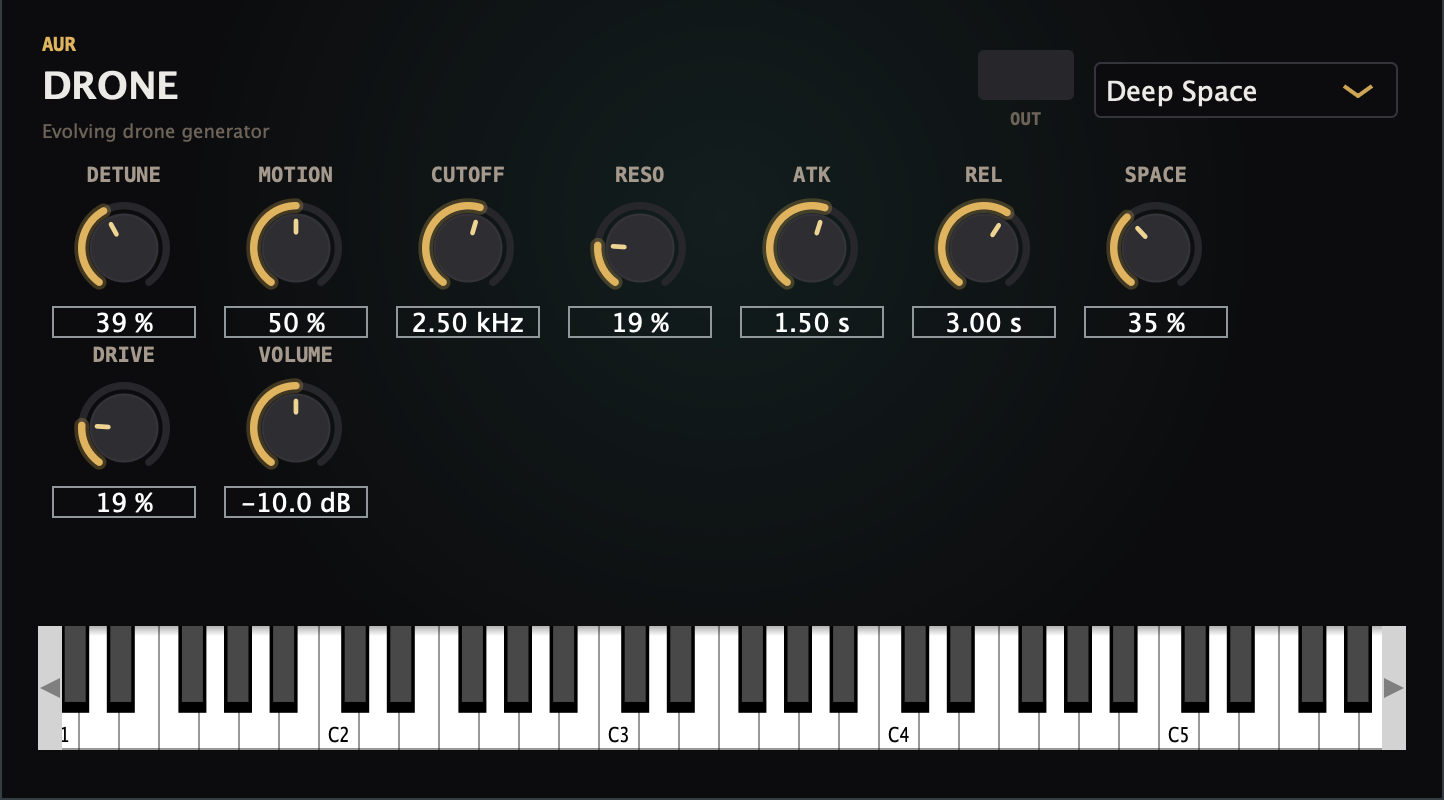Click the MOTION knob
The height and width of the screenshot is (800, 1444).
tap(295, 247)
